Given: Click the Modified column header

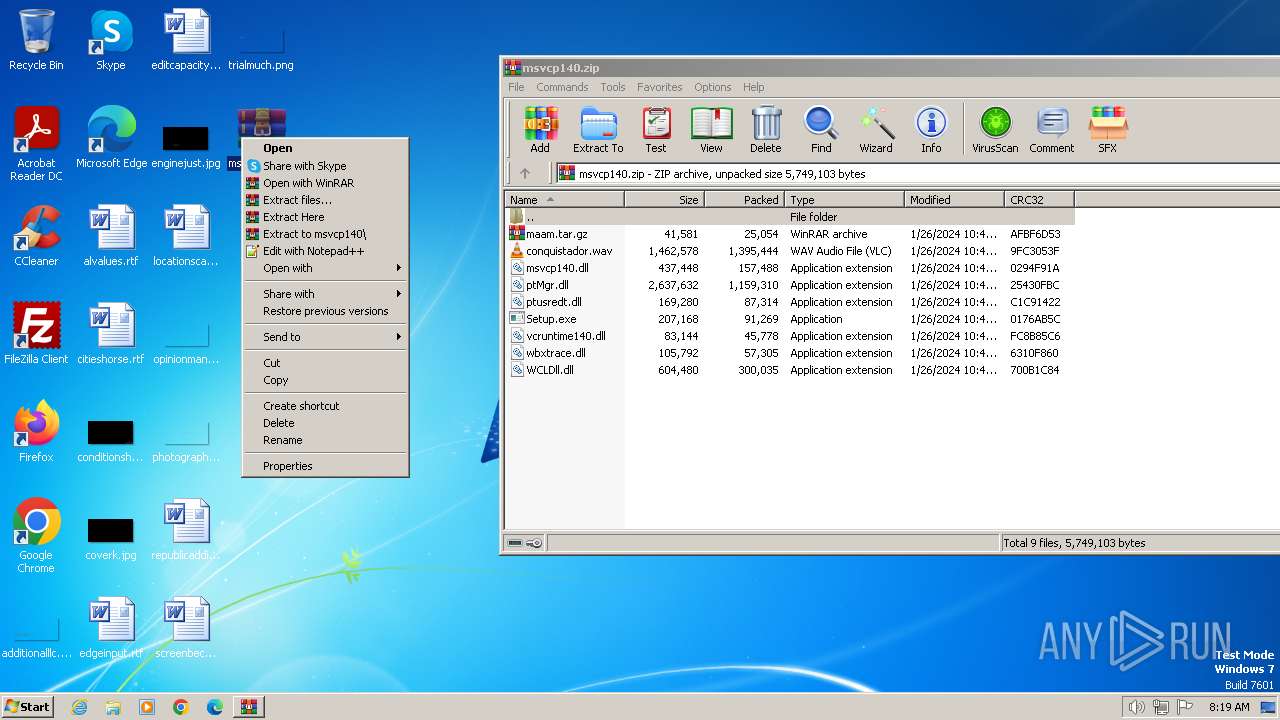Looking at the screenshot, I should click(955, 200).
